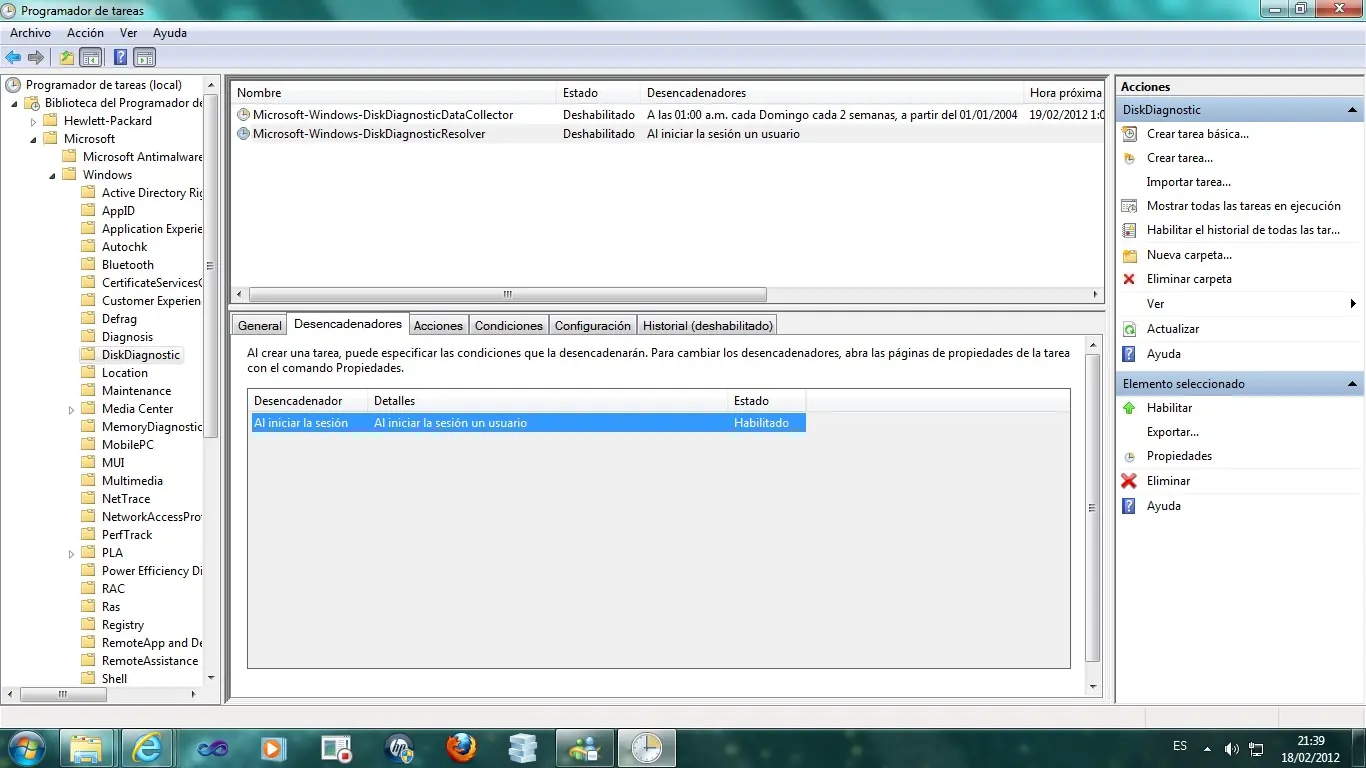
Task: Click the network tray icon
Action: 1257,748
